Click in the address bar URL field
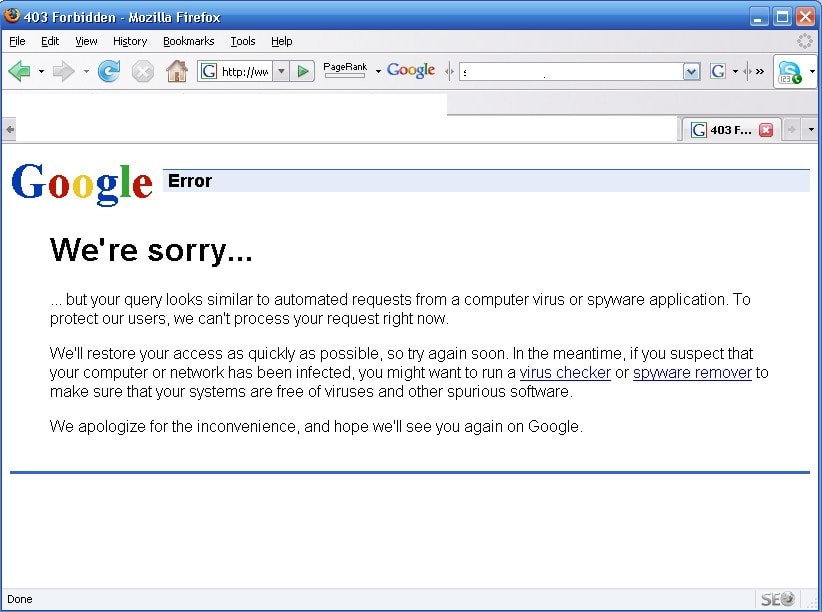The width and height of the screenshot is (822, 612). point(245,71)
